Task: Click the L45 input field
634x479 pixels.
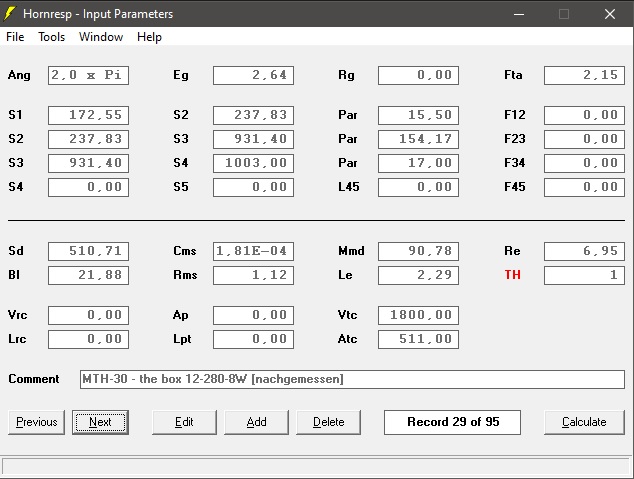Action: point(418,187)
